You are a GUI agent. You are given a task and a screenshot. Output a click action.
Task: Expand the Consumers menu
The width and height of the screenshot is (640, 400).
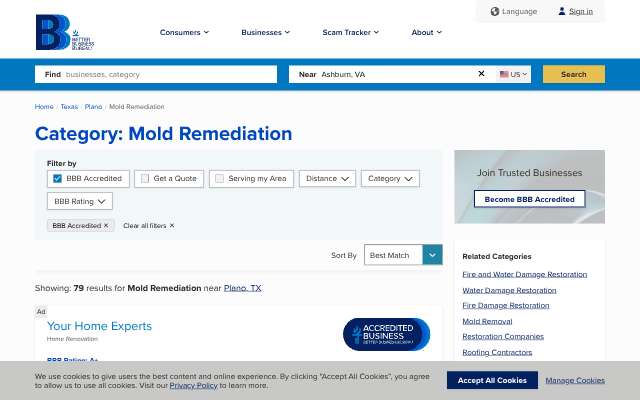coord(184,32)
